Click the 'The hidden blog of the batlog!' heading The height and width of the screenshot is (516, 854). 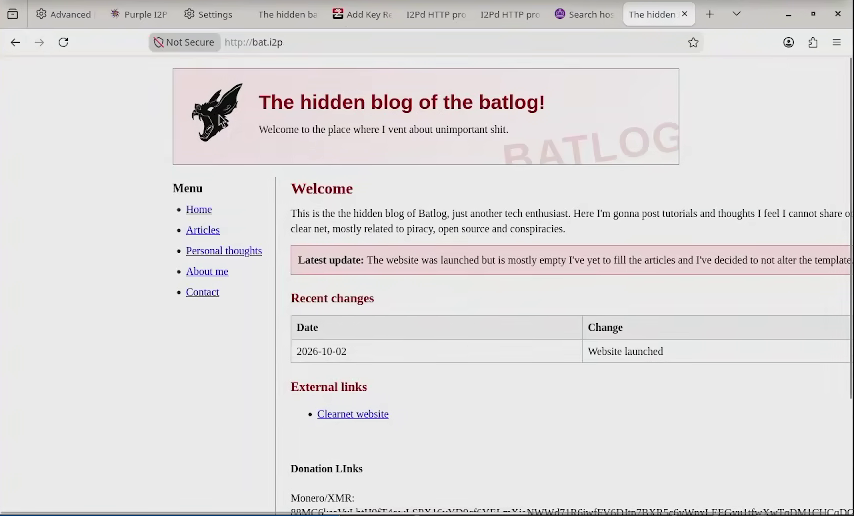click(401, 102)
